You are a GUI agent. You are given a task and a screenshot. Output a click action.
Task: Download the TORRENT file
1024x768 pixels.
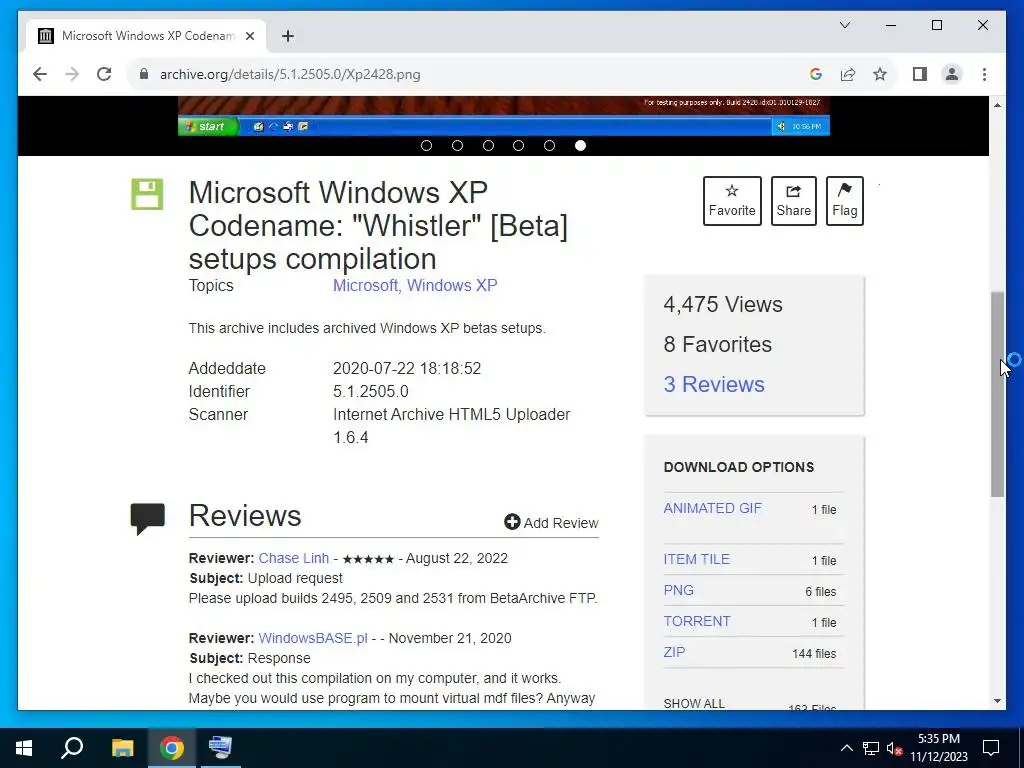697,621
